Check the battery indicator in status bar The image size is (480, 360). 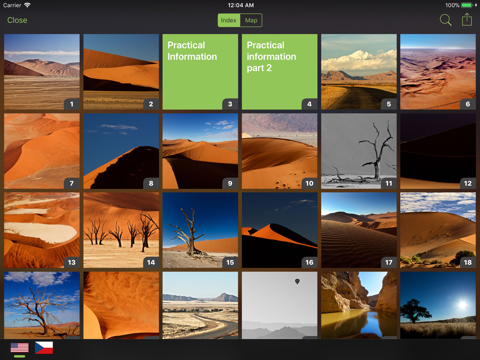[x=467, y=5]
